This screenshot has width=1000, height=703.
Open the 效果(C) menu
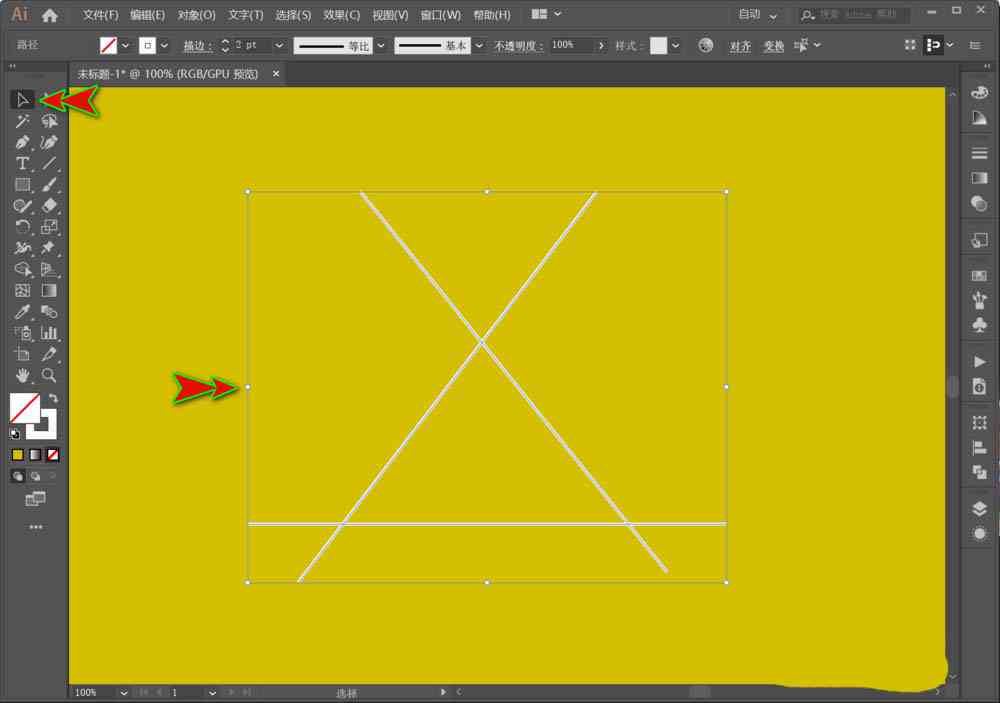click(341, 15)
